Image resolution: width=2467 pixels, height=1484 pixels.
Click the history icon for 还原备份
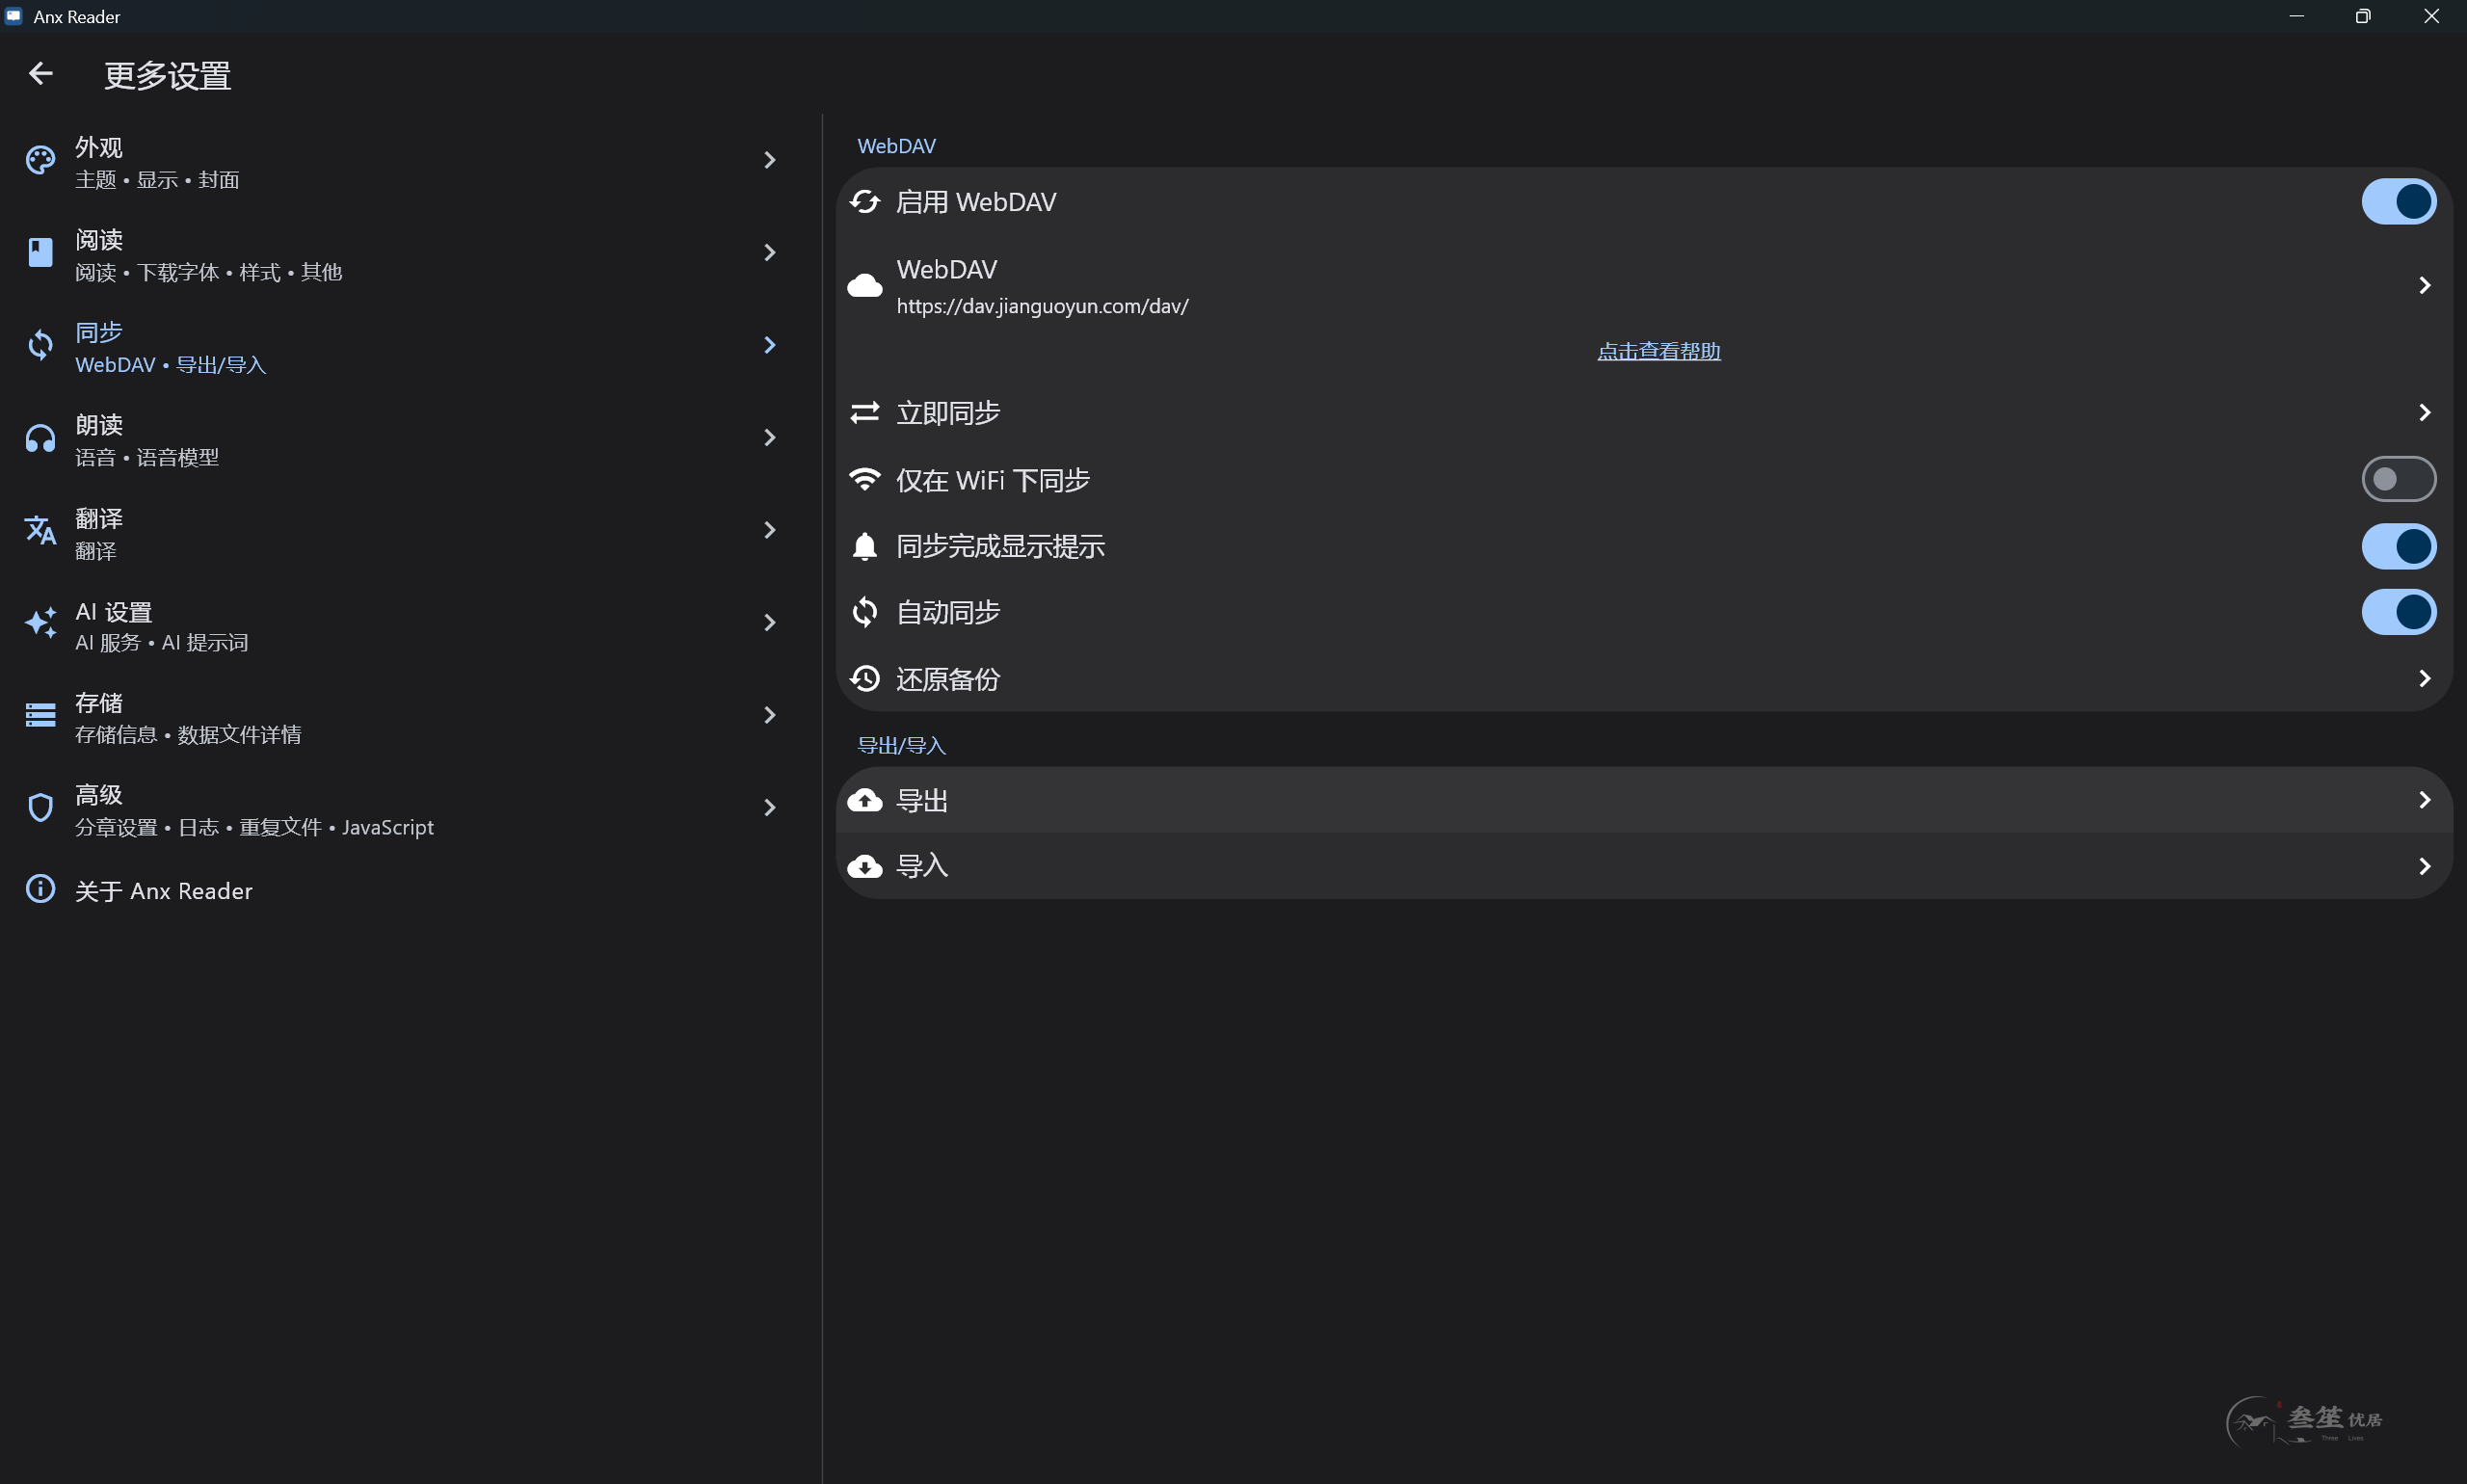tap(865, 679)
